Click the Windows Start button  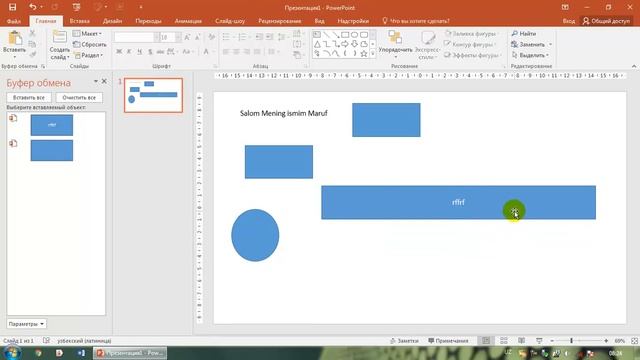(x=12, y=352)
